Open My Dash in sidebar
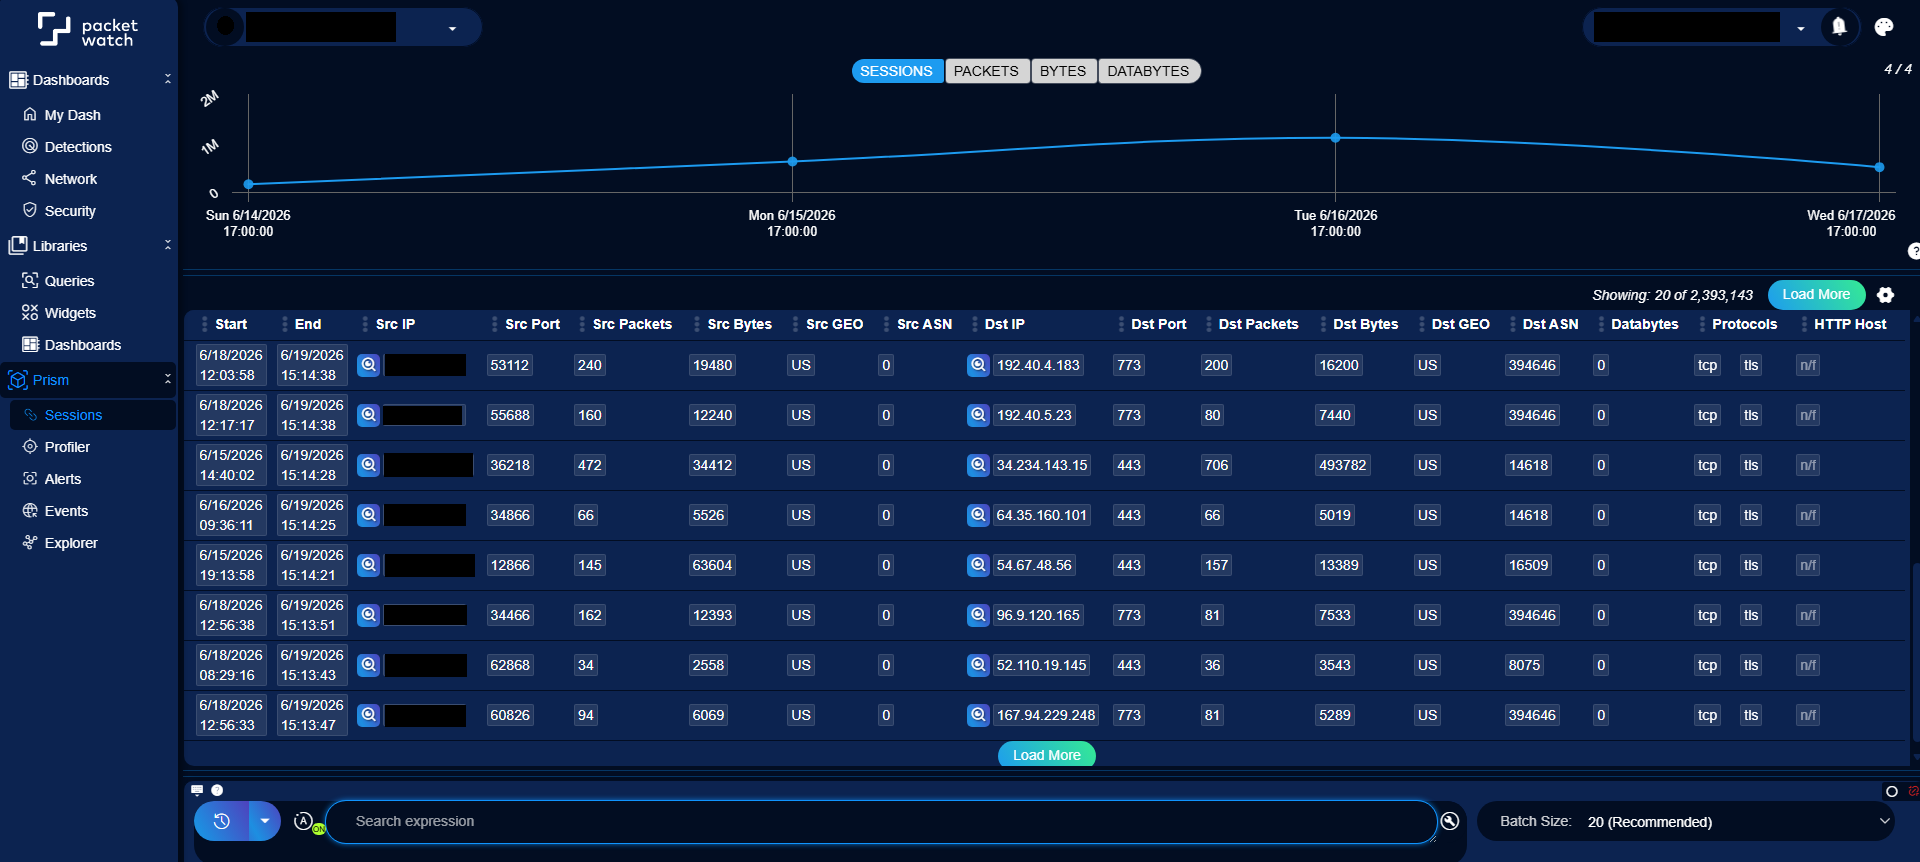The width and height of the screenshot is (1920, 862). [x=72, y=115]
